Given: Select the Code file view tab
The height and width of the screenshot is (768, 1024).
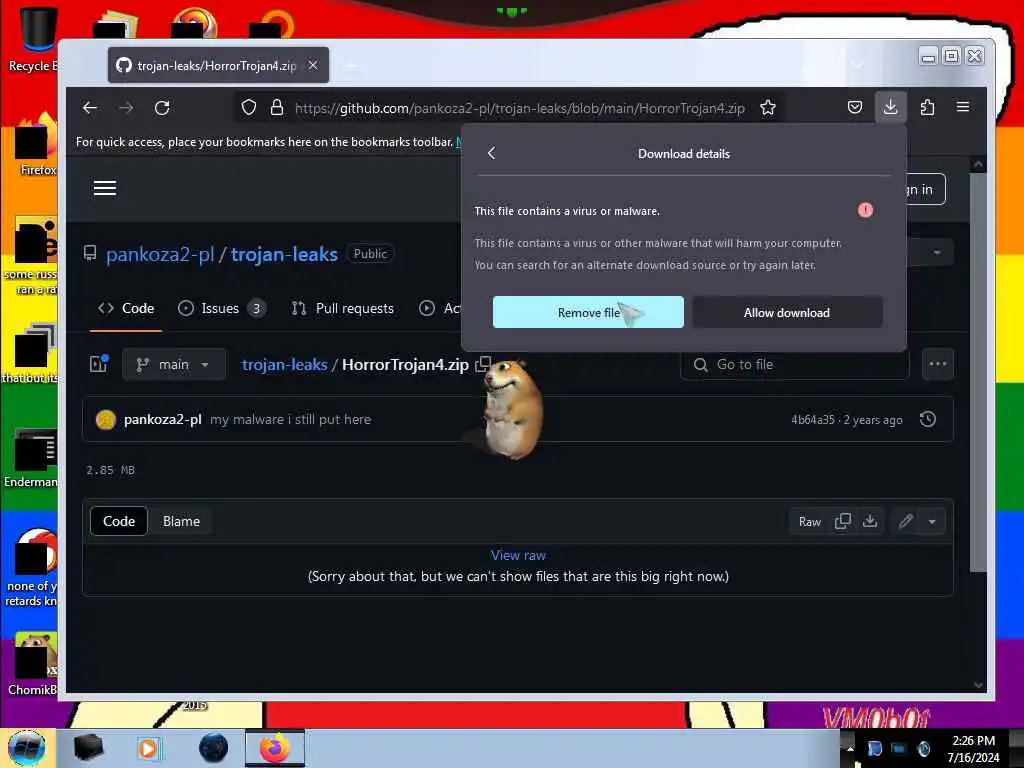Looking at the screenshot, I should click(119, 521).
